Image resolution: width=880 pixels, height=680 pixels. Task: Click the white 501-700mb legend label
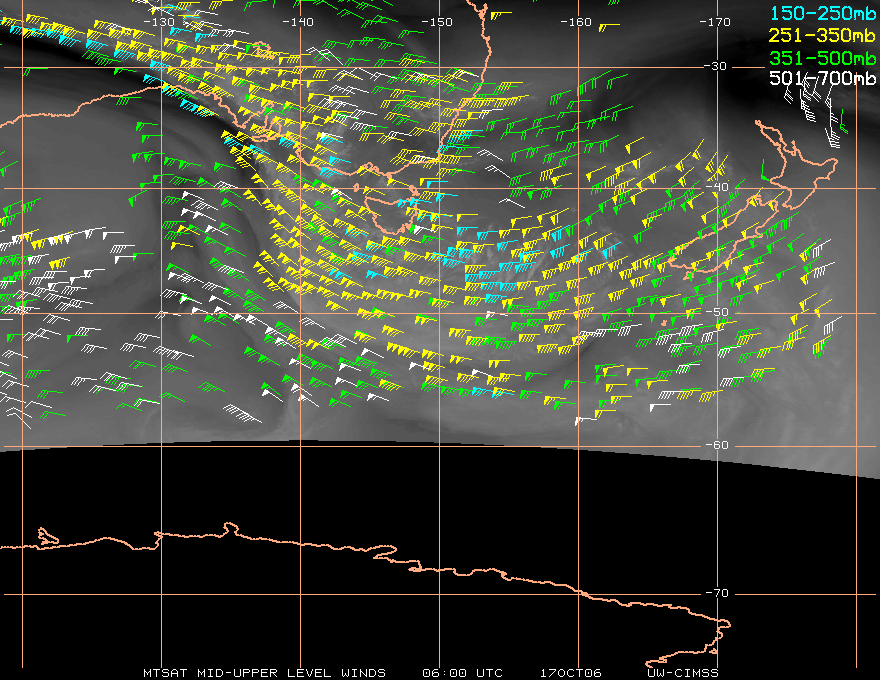click(822, 79)
